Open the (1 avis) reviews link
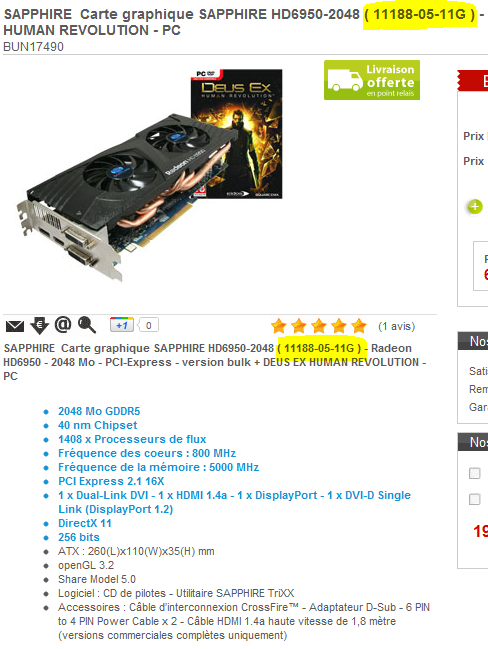 397,327
